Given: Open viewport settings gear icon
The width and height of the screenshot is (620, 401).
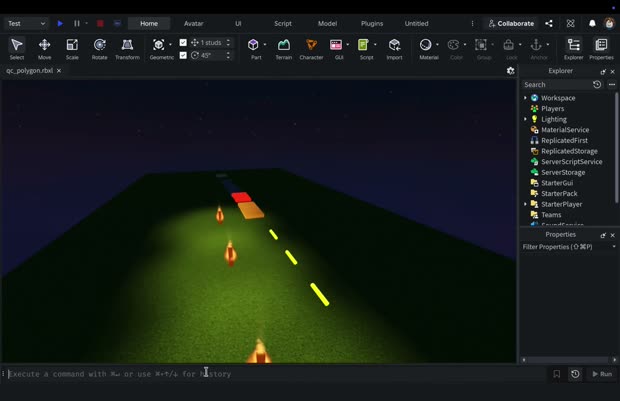Looking at the screenshot, I should click(510, 71).
